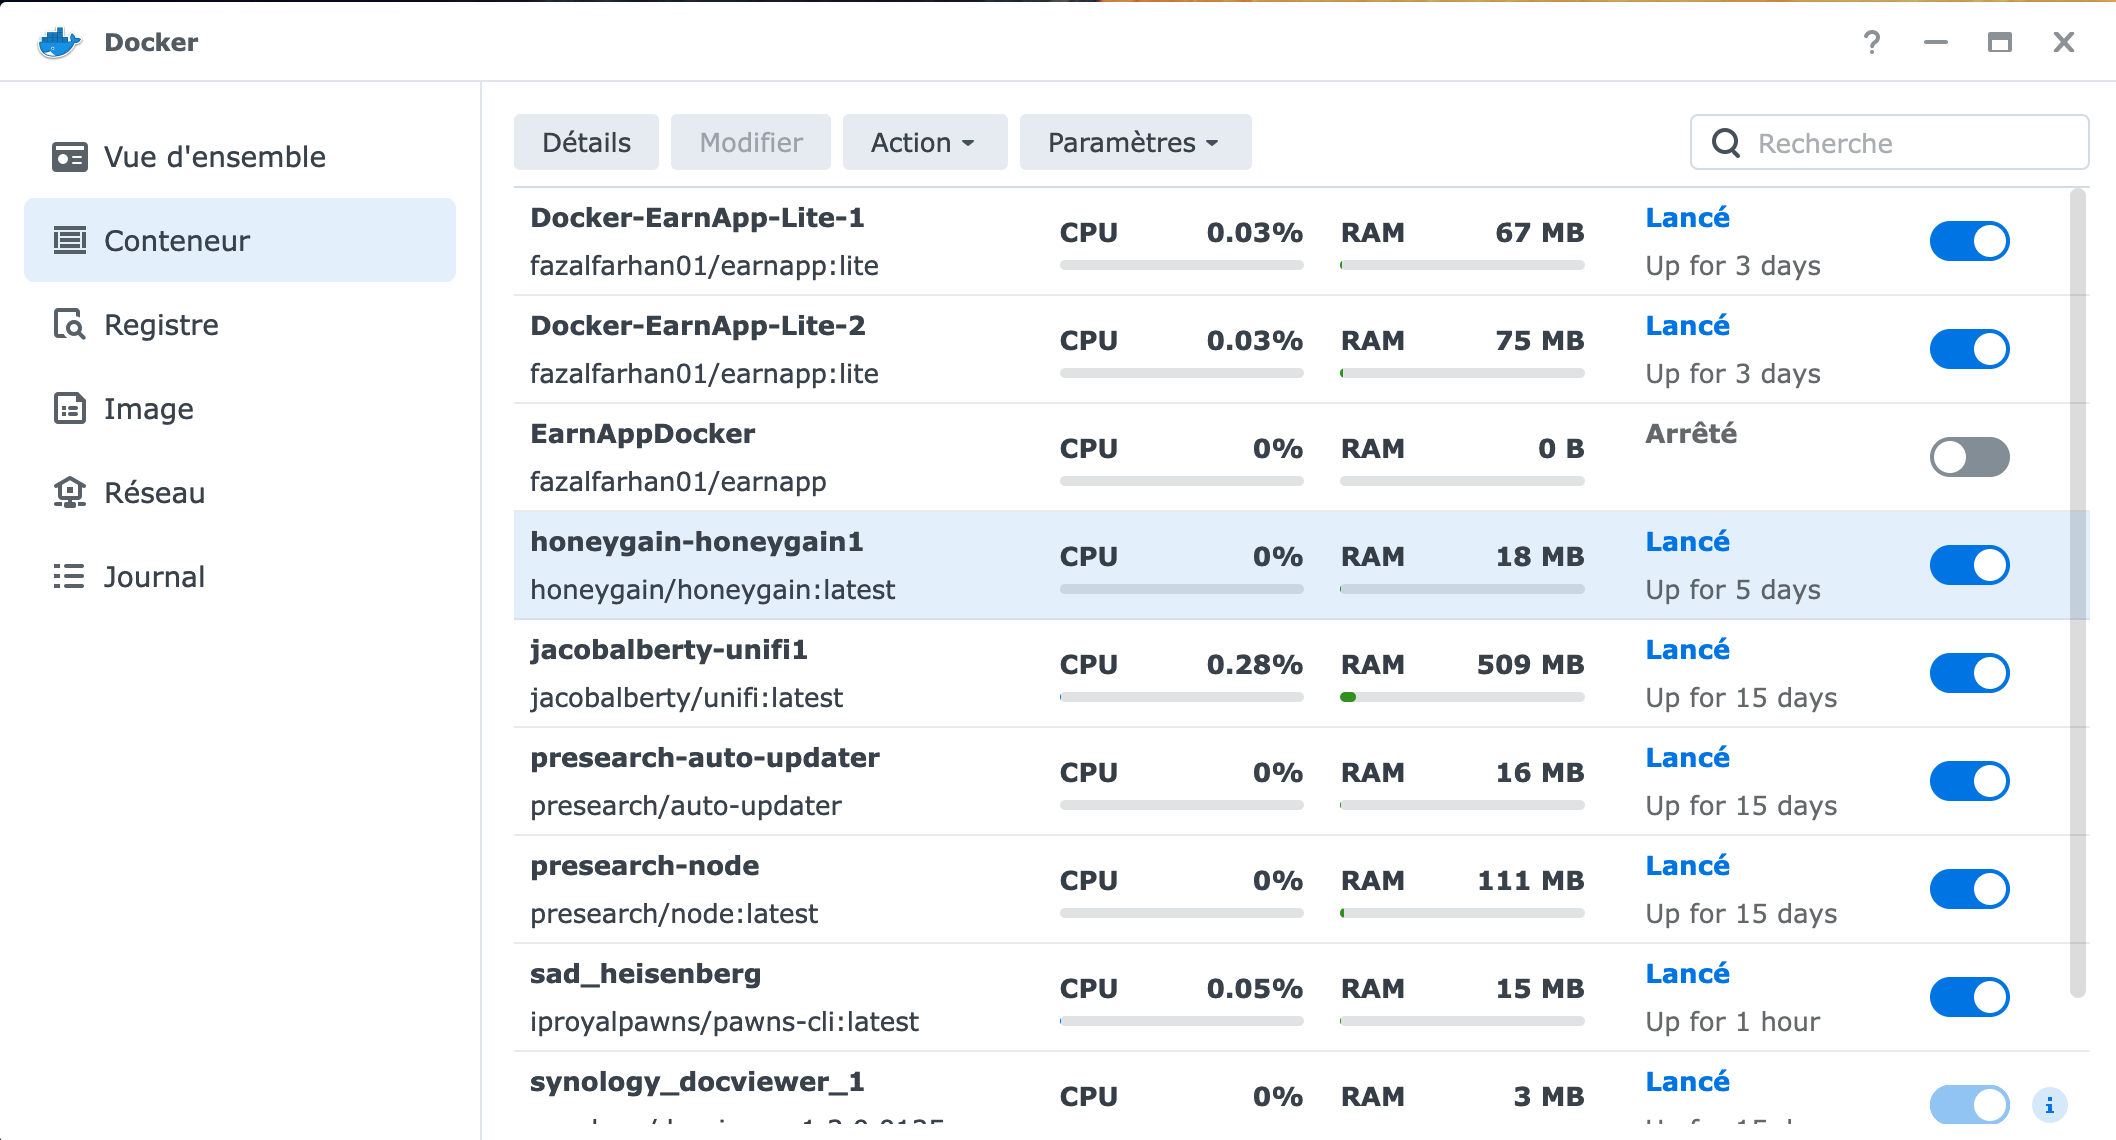Turn off Docker-EarnApp-Lite-2 container switch

1970,349
